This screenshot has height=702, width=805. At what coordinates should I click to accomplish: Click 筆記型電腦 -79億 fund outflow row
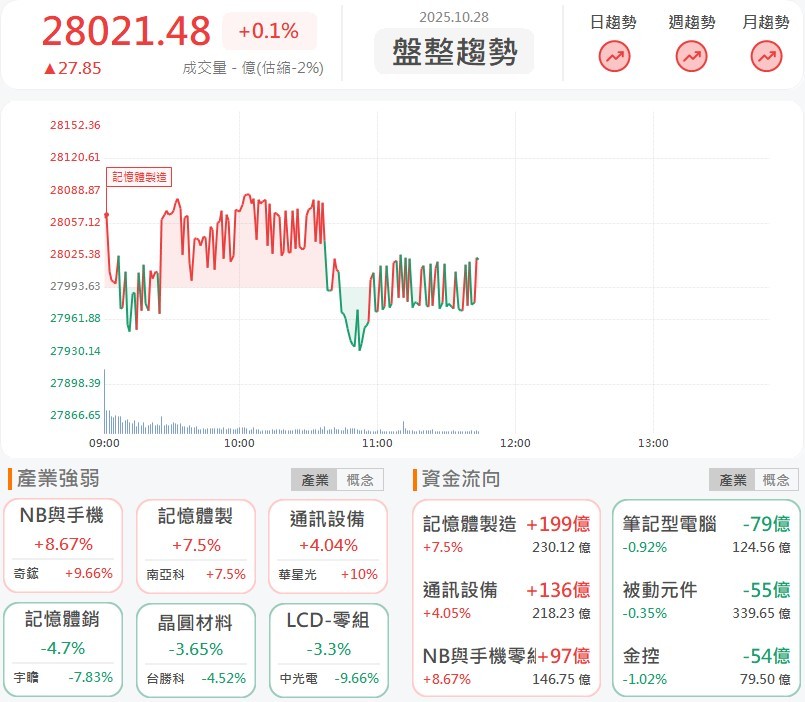coord(705,534)
